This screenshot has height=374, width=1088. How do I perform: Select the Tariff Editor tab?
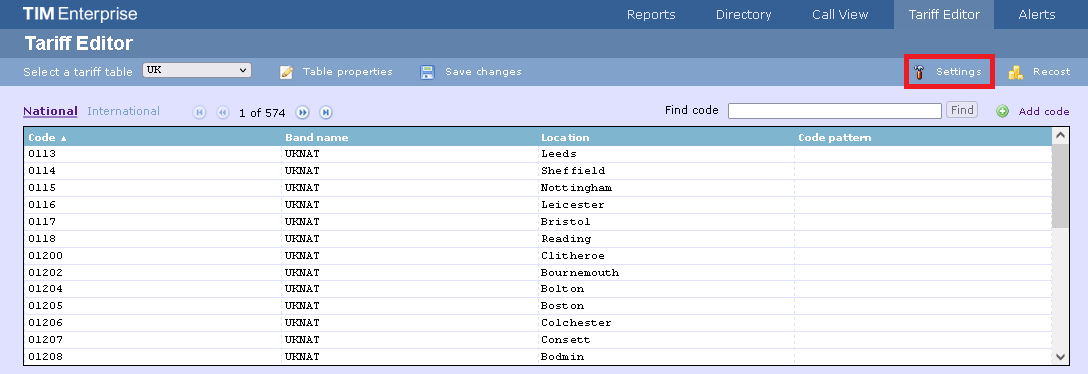pos(944,15)
